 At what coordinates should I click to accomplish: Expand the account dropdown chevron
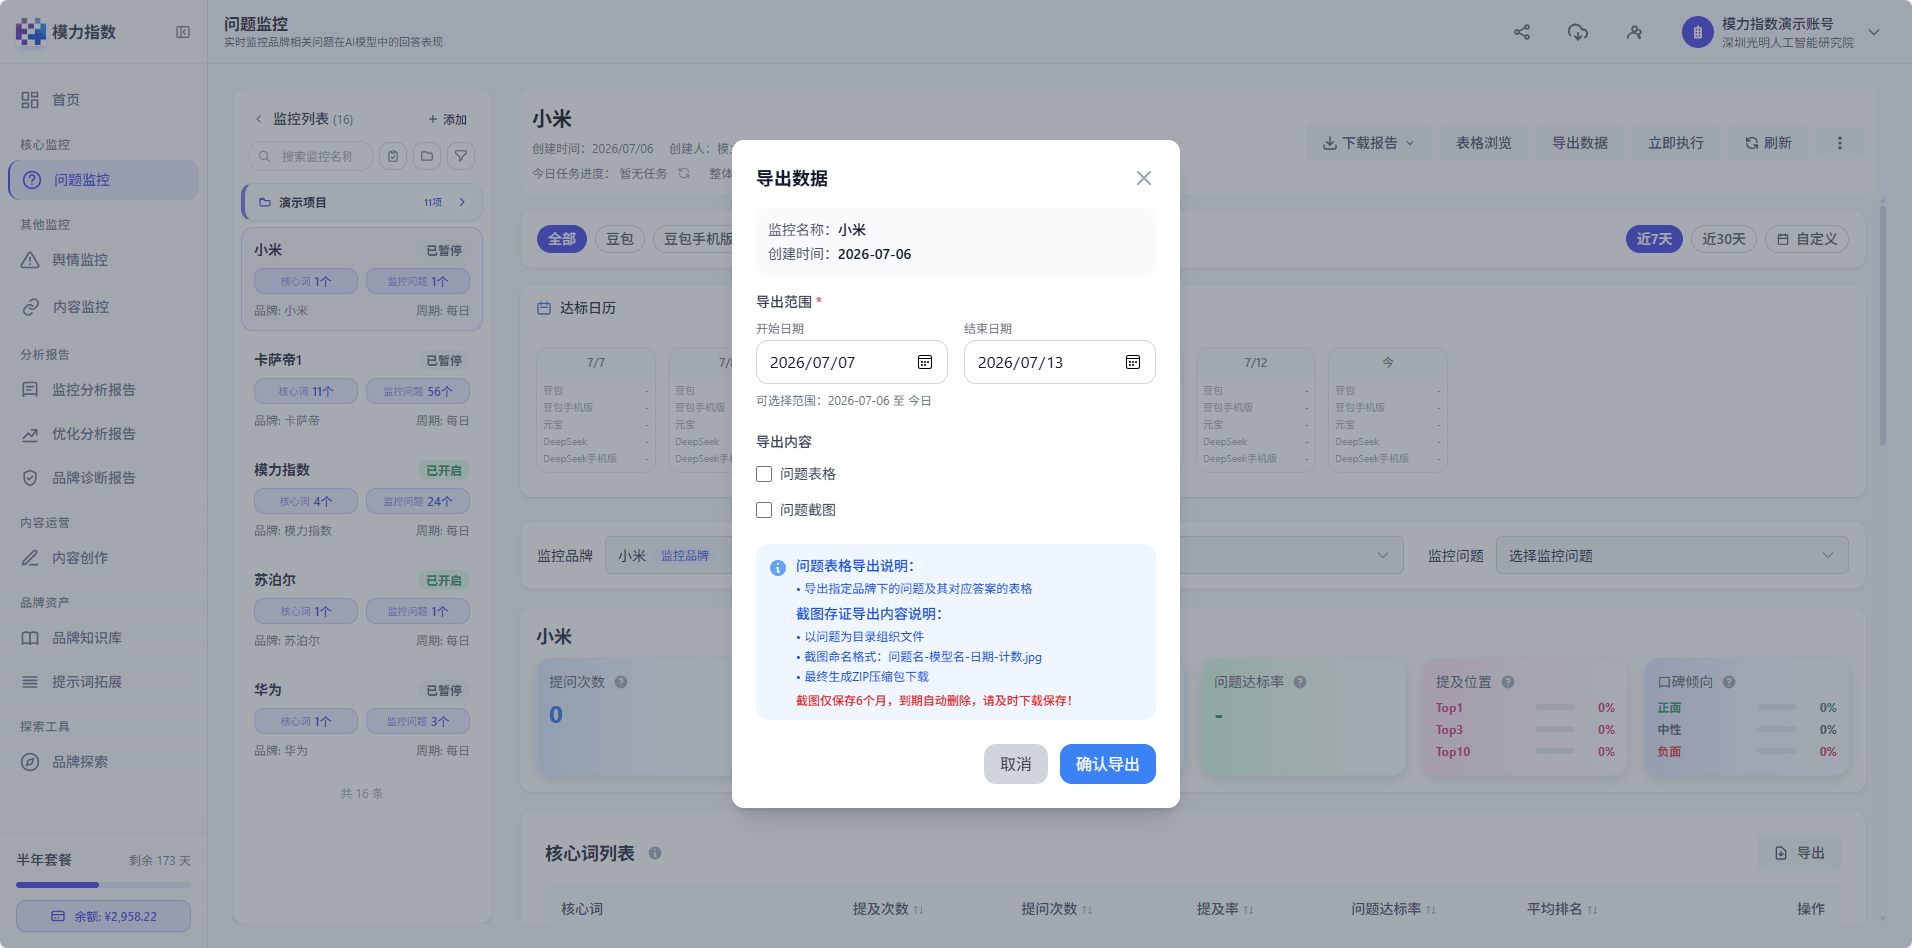tap(1874, 32)
